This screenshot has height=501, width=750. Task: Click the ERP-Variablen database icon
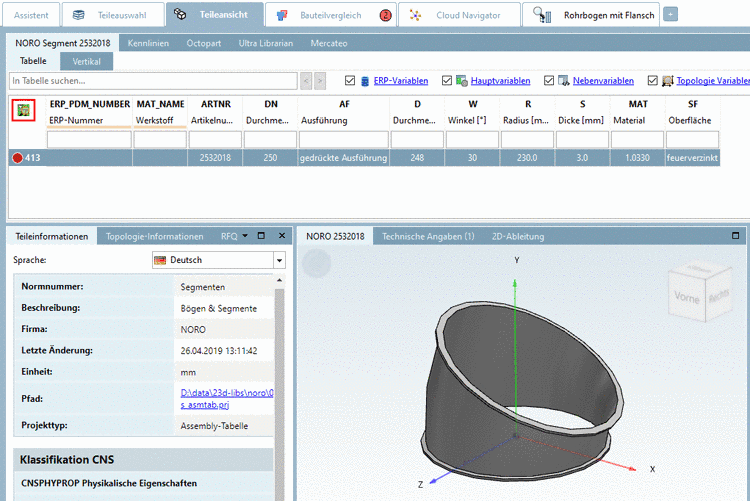point(365,81)
